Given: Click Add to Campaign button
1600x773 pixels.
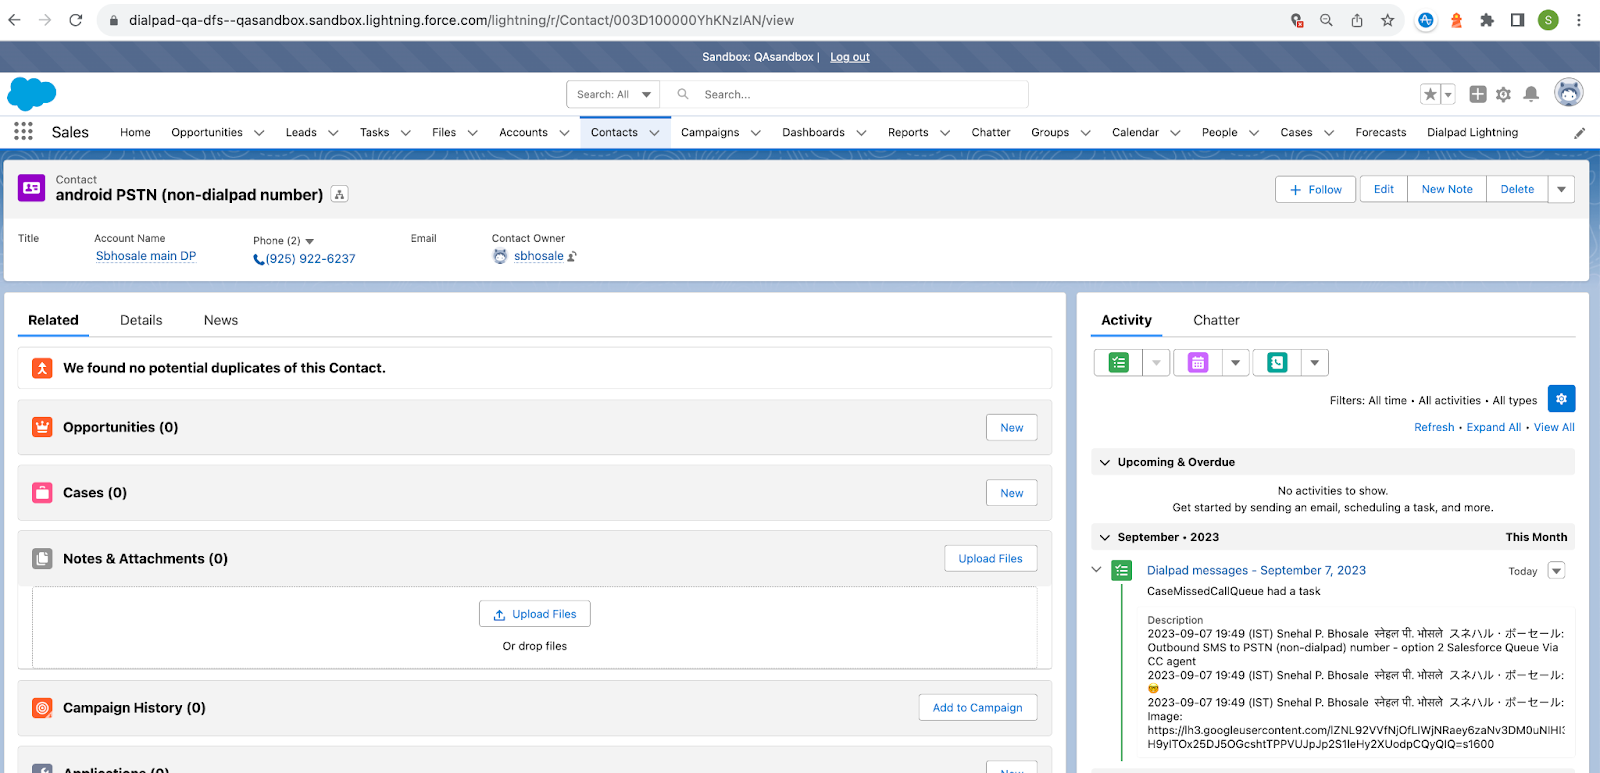Looking at the screenshot, I should coord(978,708).
